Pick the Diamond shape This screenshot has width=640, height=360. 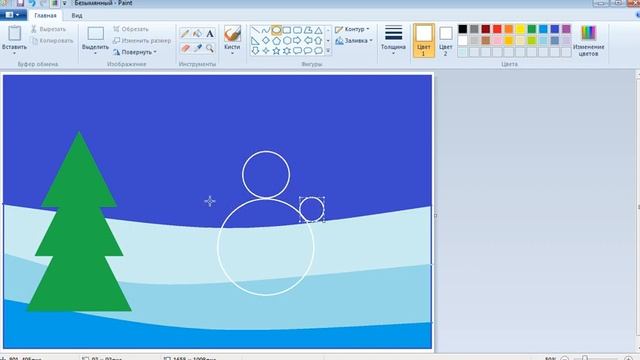click(266, 40)
